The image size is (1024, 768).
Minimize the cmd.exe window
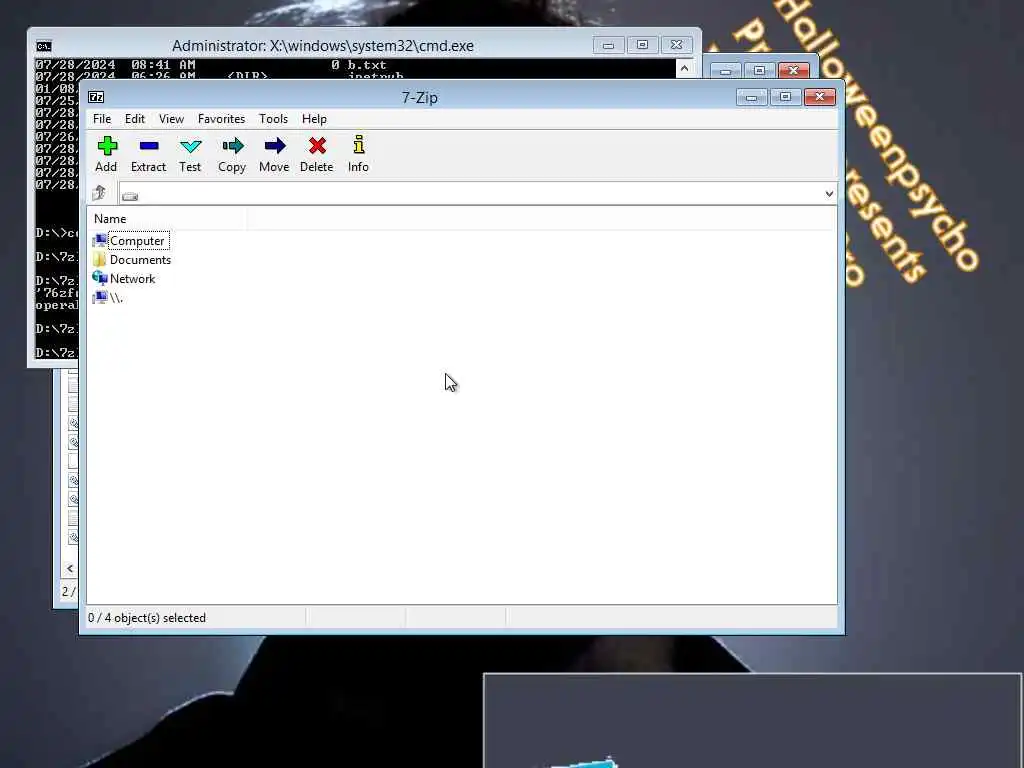click(608, 45)
